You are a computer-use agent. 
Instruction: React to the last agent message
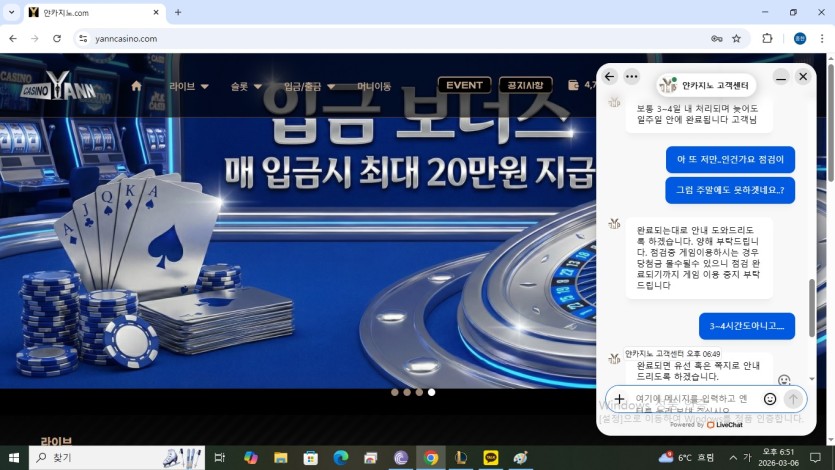click(784, 380)
